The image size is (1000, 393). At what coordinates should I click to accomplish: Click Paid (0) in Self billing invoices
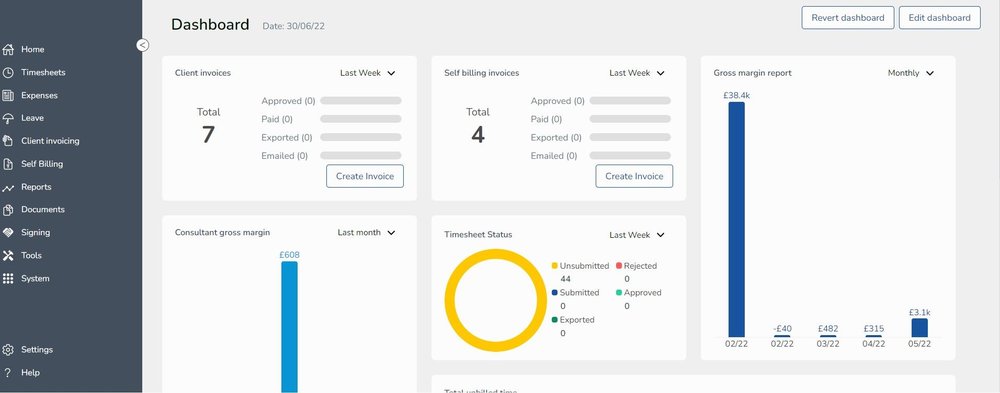pos(546,119)
